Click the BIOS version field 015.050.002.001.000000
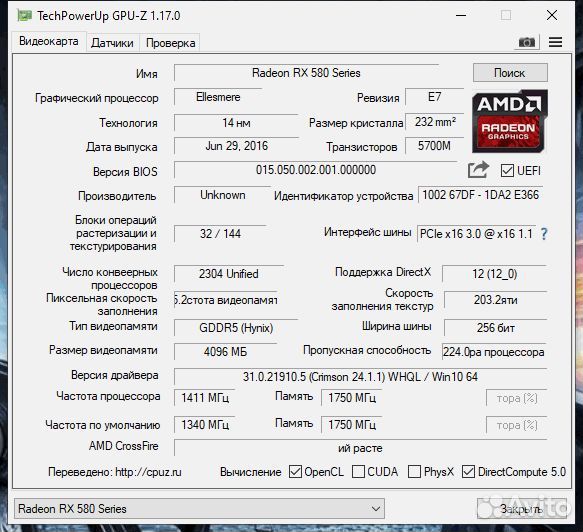 [x=316, y=170]
